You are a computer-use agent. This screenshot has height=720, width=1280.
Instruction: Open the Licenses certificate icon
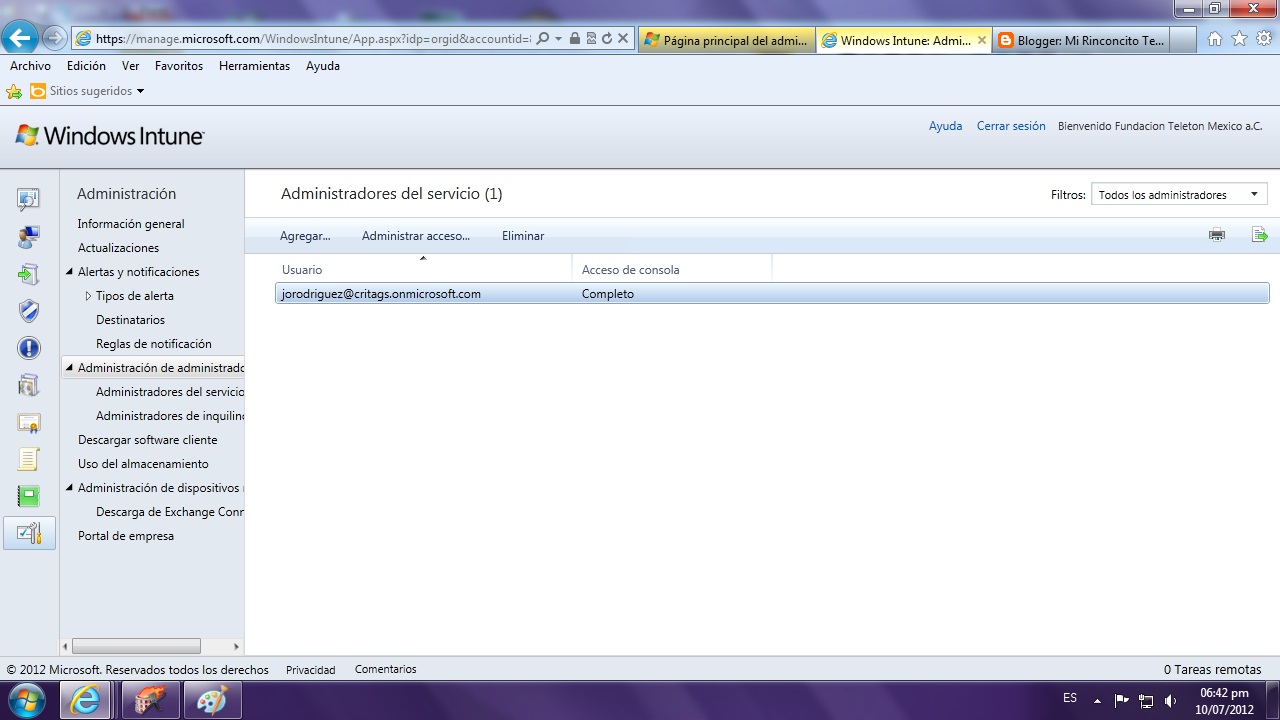(x=29, y=423)
